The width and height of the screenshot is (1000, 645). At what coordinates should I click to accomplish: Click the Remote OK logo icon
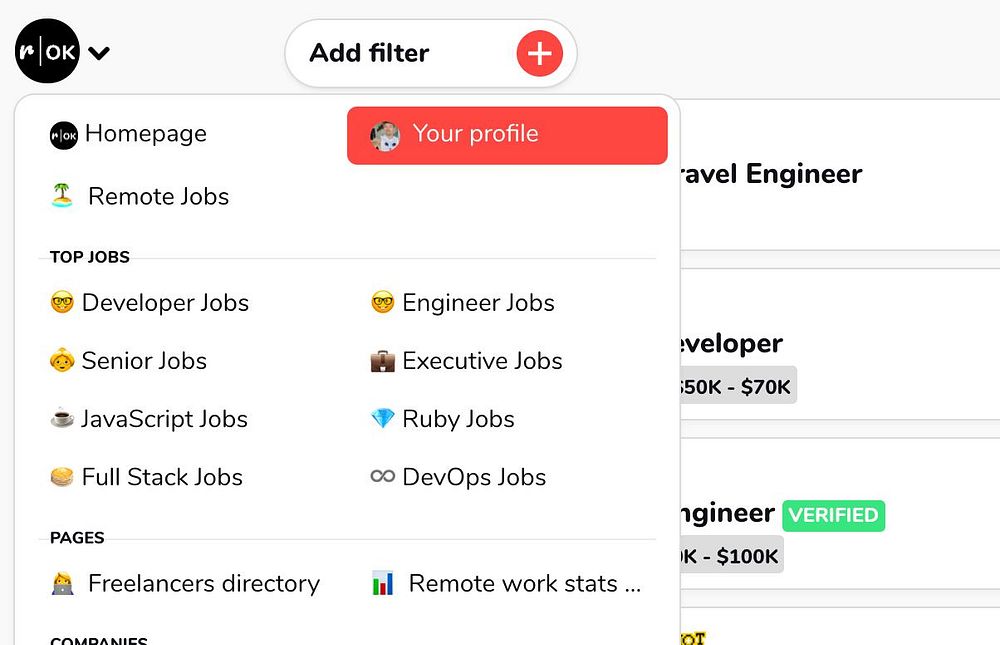pyautogui.click(x=47, y=51)
